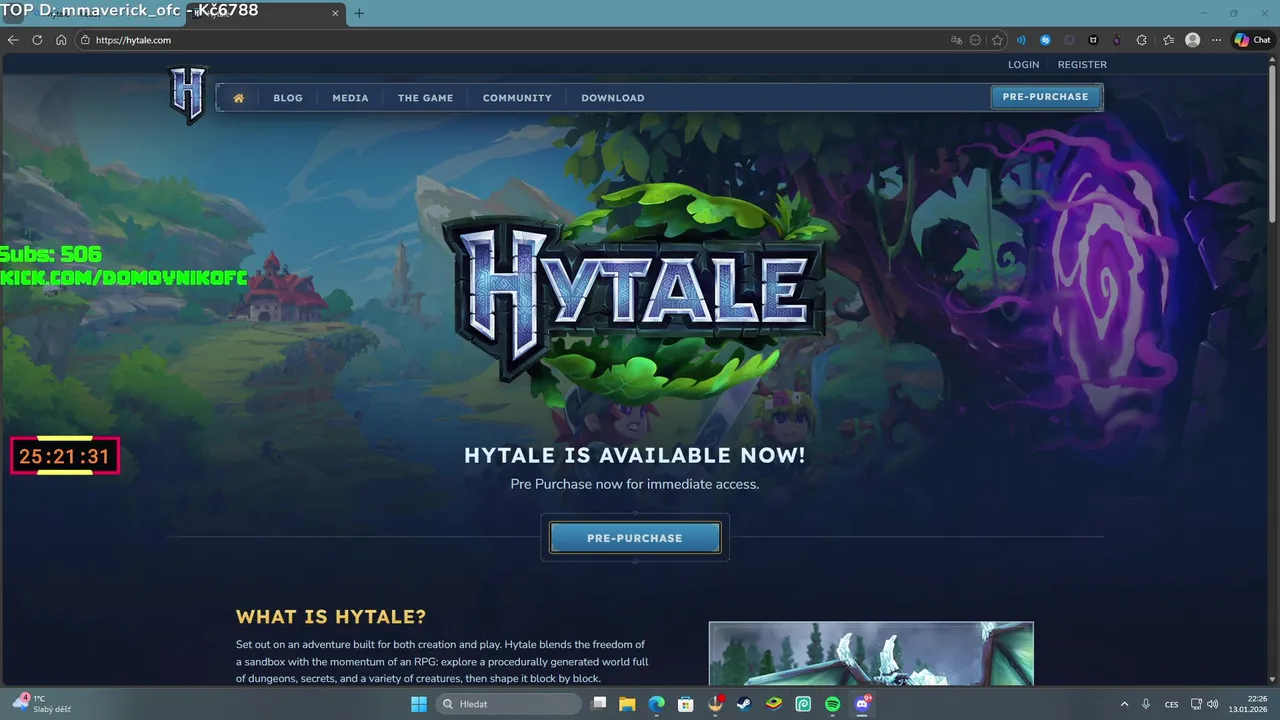Open the weather widget on taskbar

(42, 704)
